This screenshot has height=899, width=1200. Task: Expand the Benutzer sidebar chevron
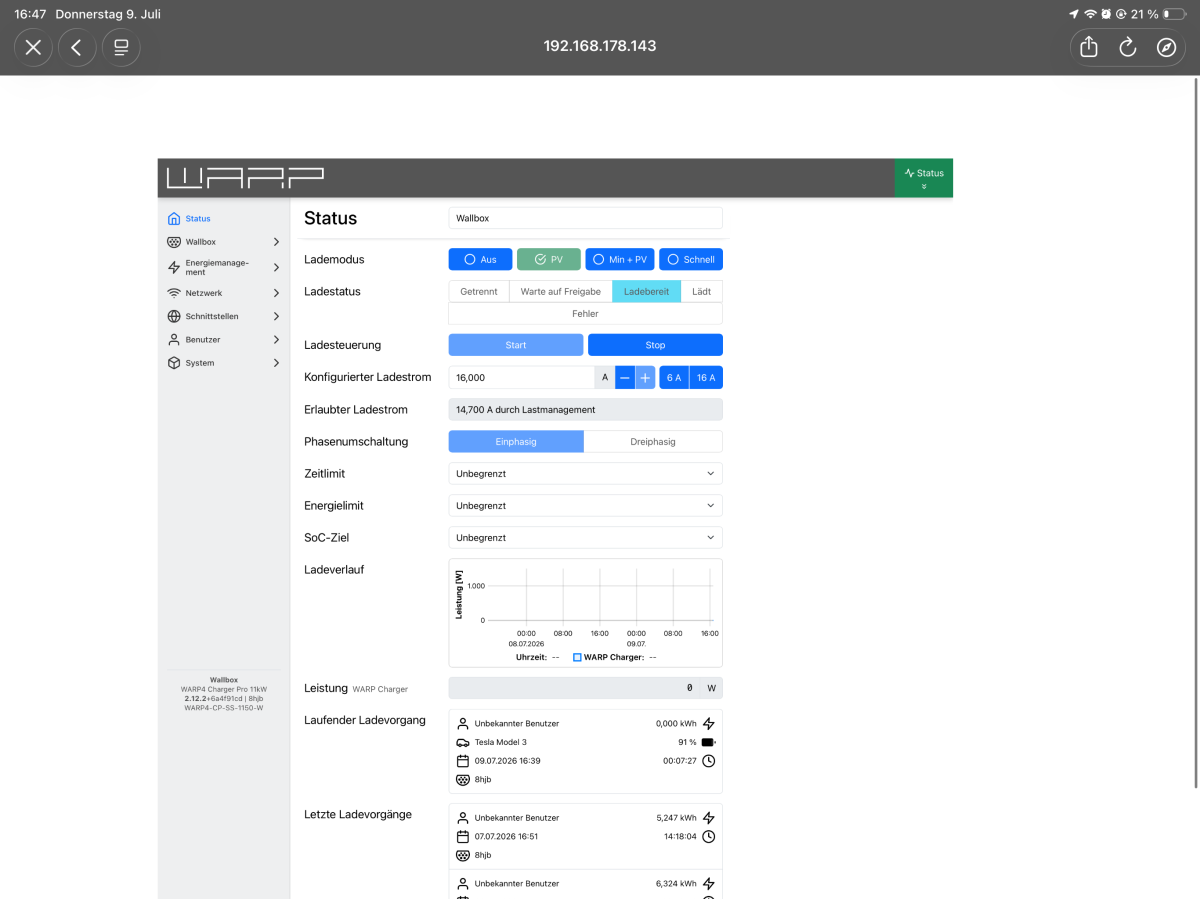point(276,340)
